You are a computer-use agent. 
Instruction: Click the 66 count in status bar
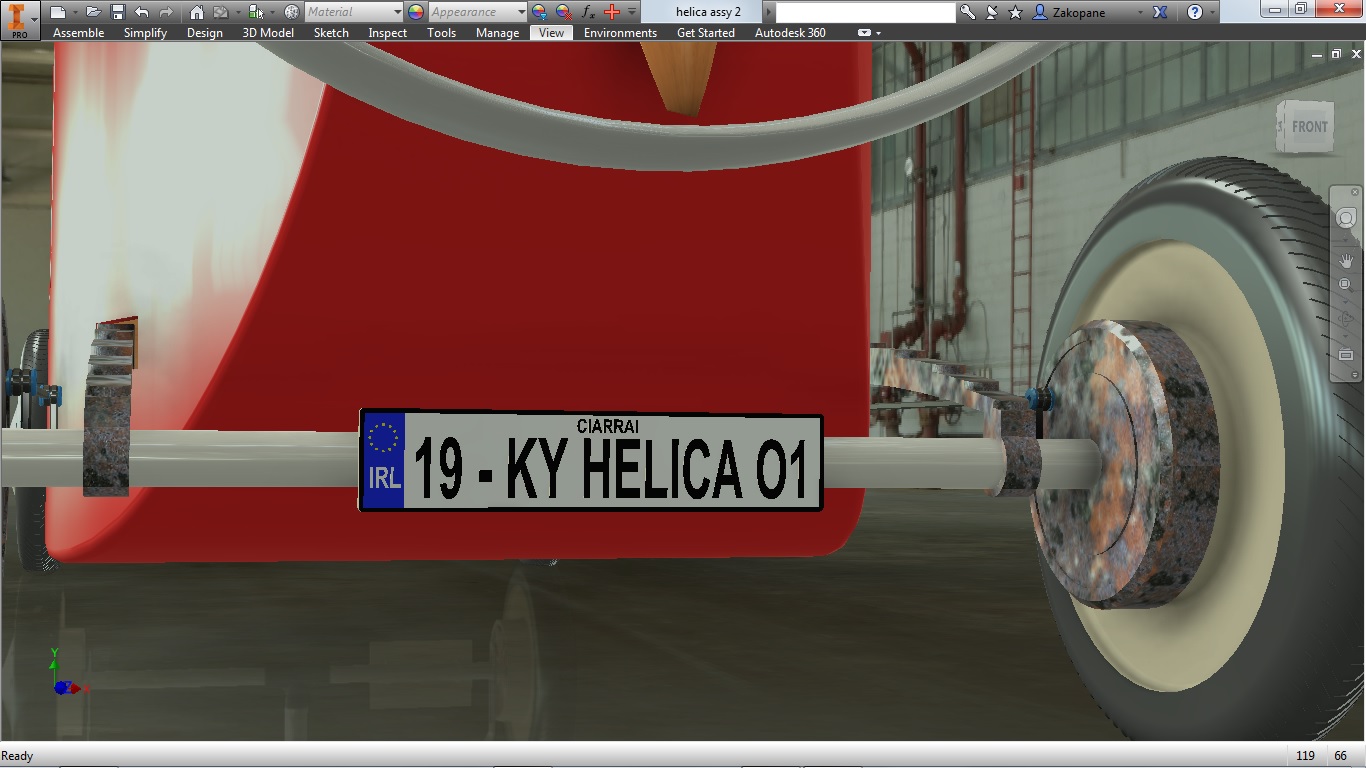click(x=1340, y=756)
